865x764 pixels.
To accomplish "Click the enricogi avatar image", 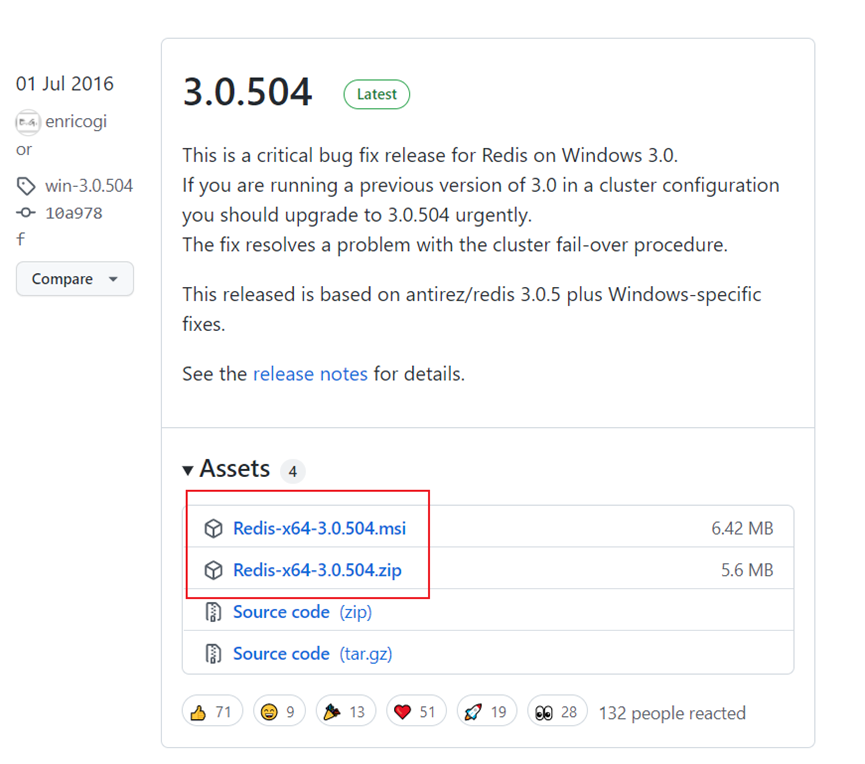I will pyautogui.click(x=28, y=122).
